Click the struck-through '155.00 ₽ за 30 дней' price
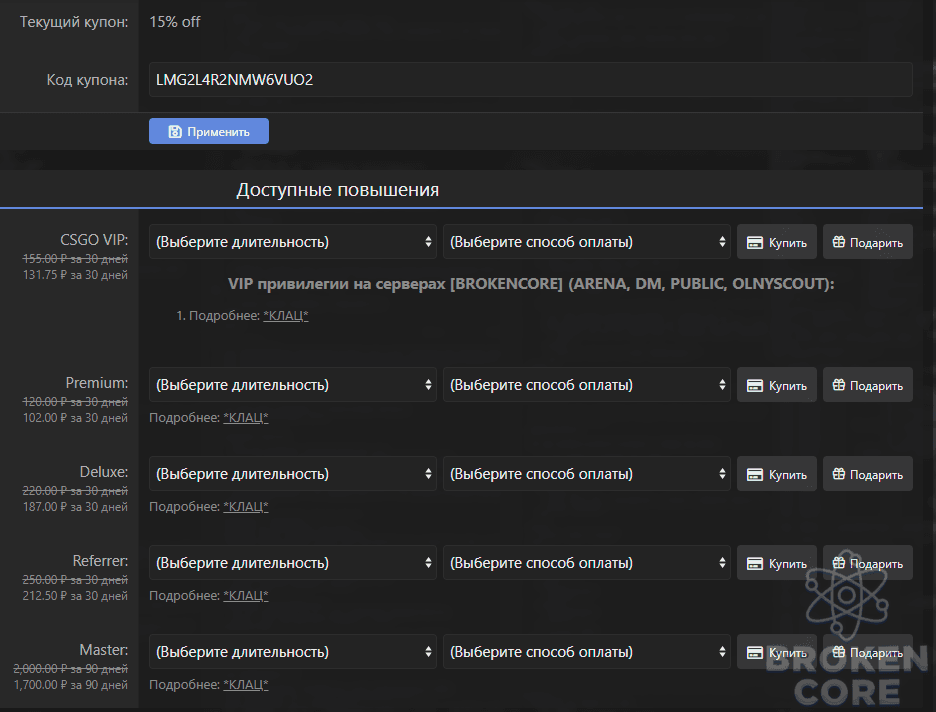The width and height of the screenshot is (936, 712). pyautogui.click(x=75, y=259)
